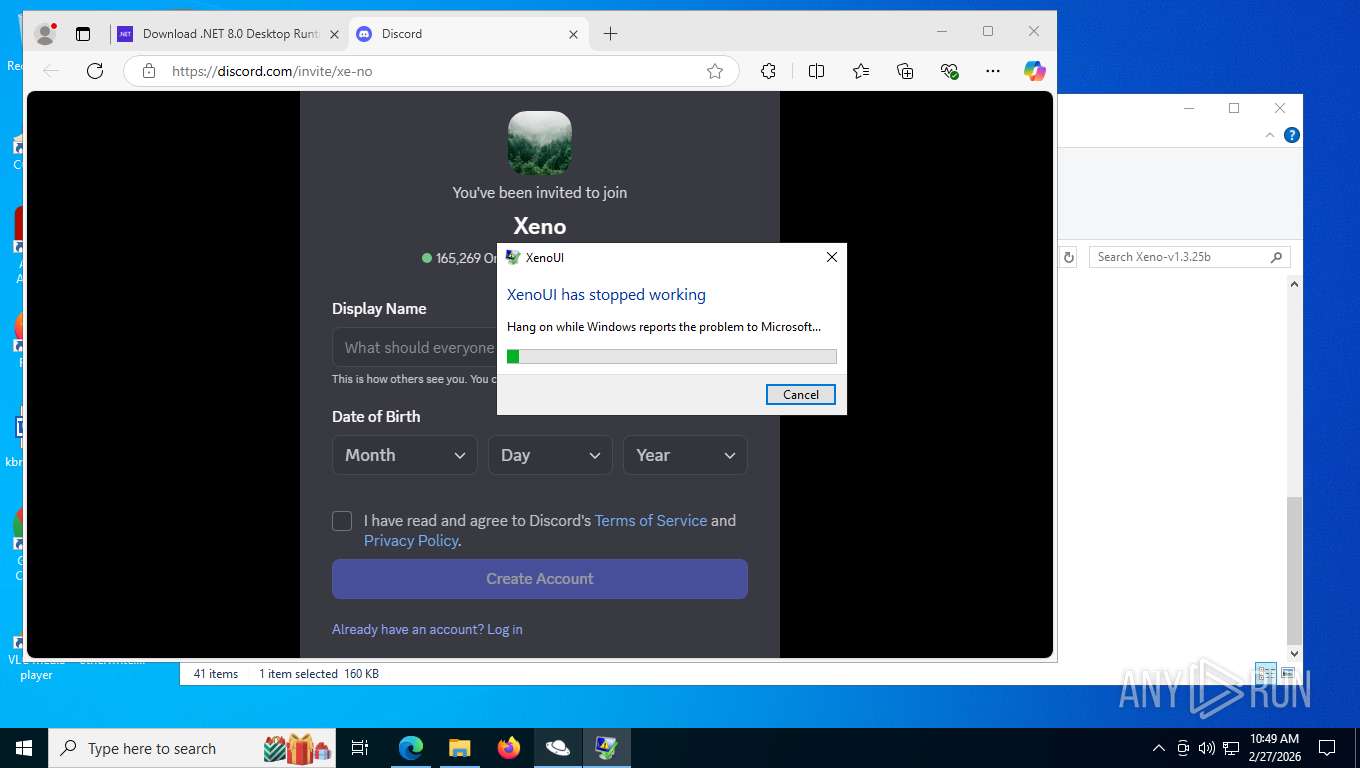Launch Firefox from the taskbar

pyautogui.click(x=508, y=748)
